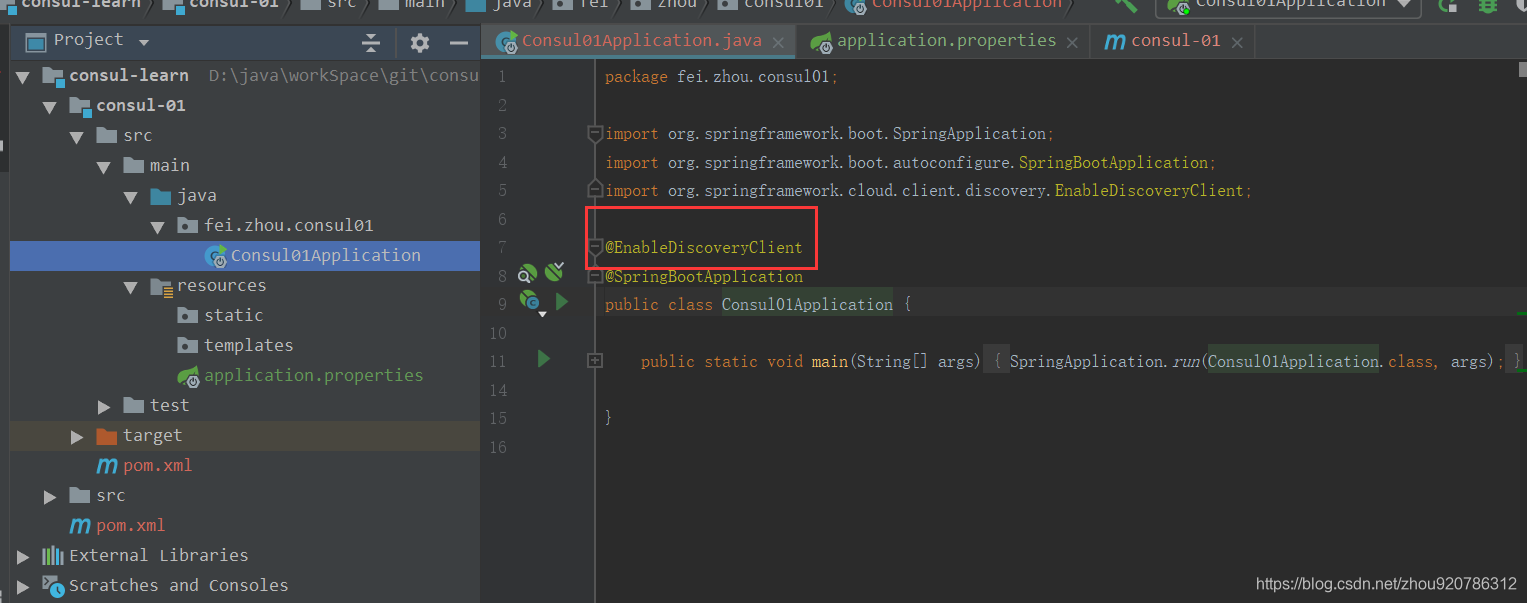The image size is (1527, 603).
Task: Click the External Libraries icon
Action: (x=53, y=555)
